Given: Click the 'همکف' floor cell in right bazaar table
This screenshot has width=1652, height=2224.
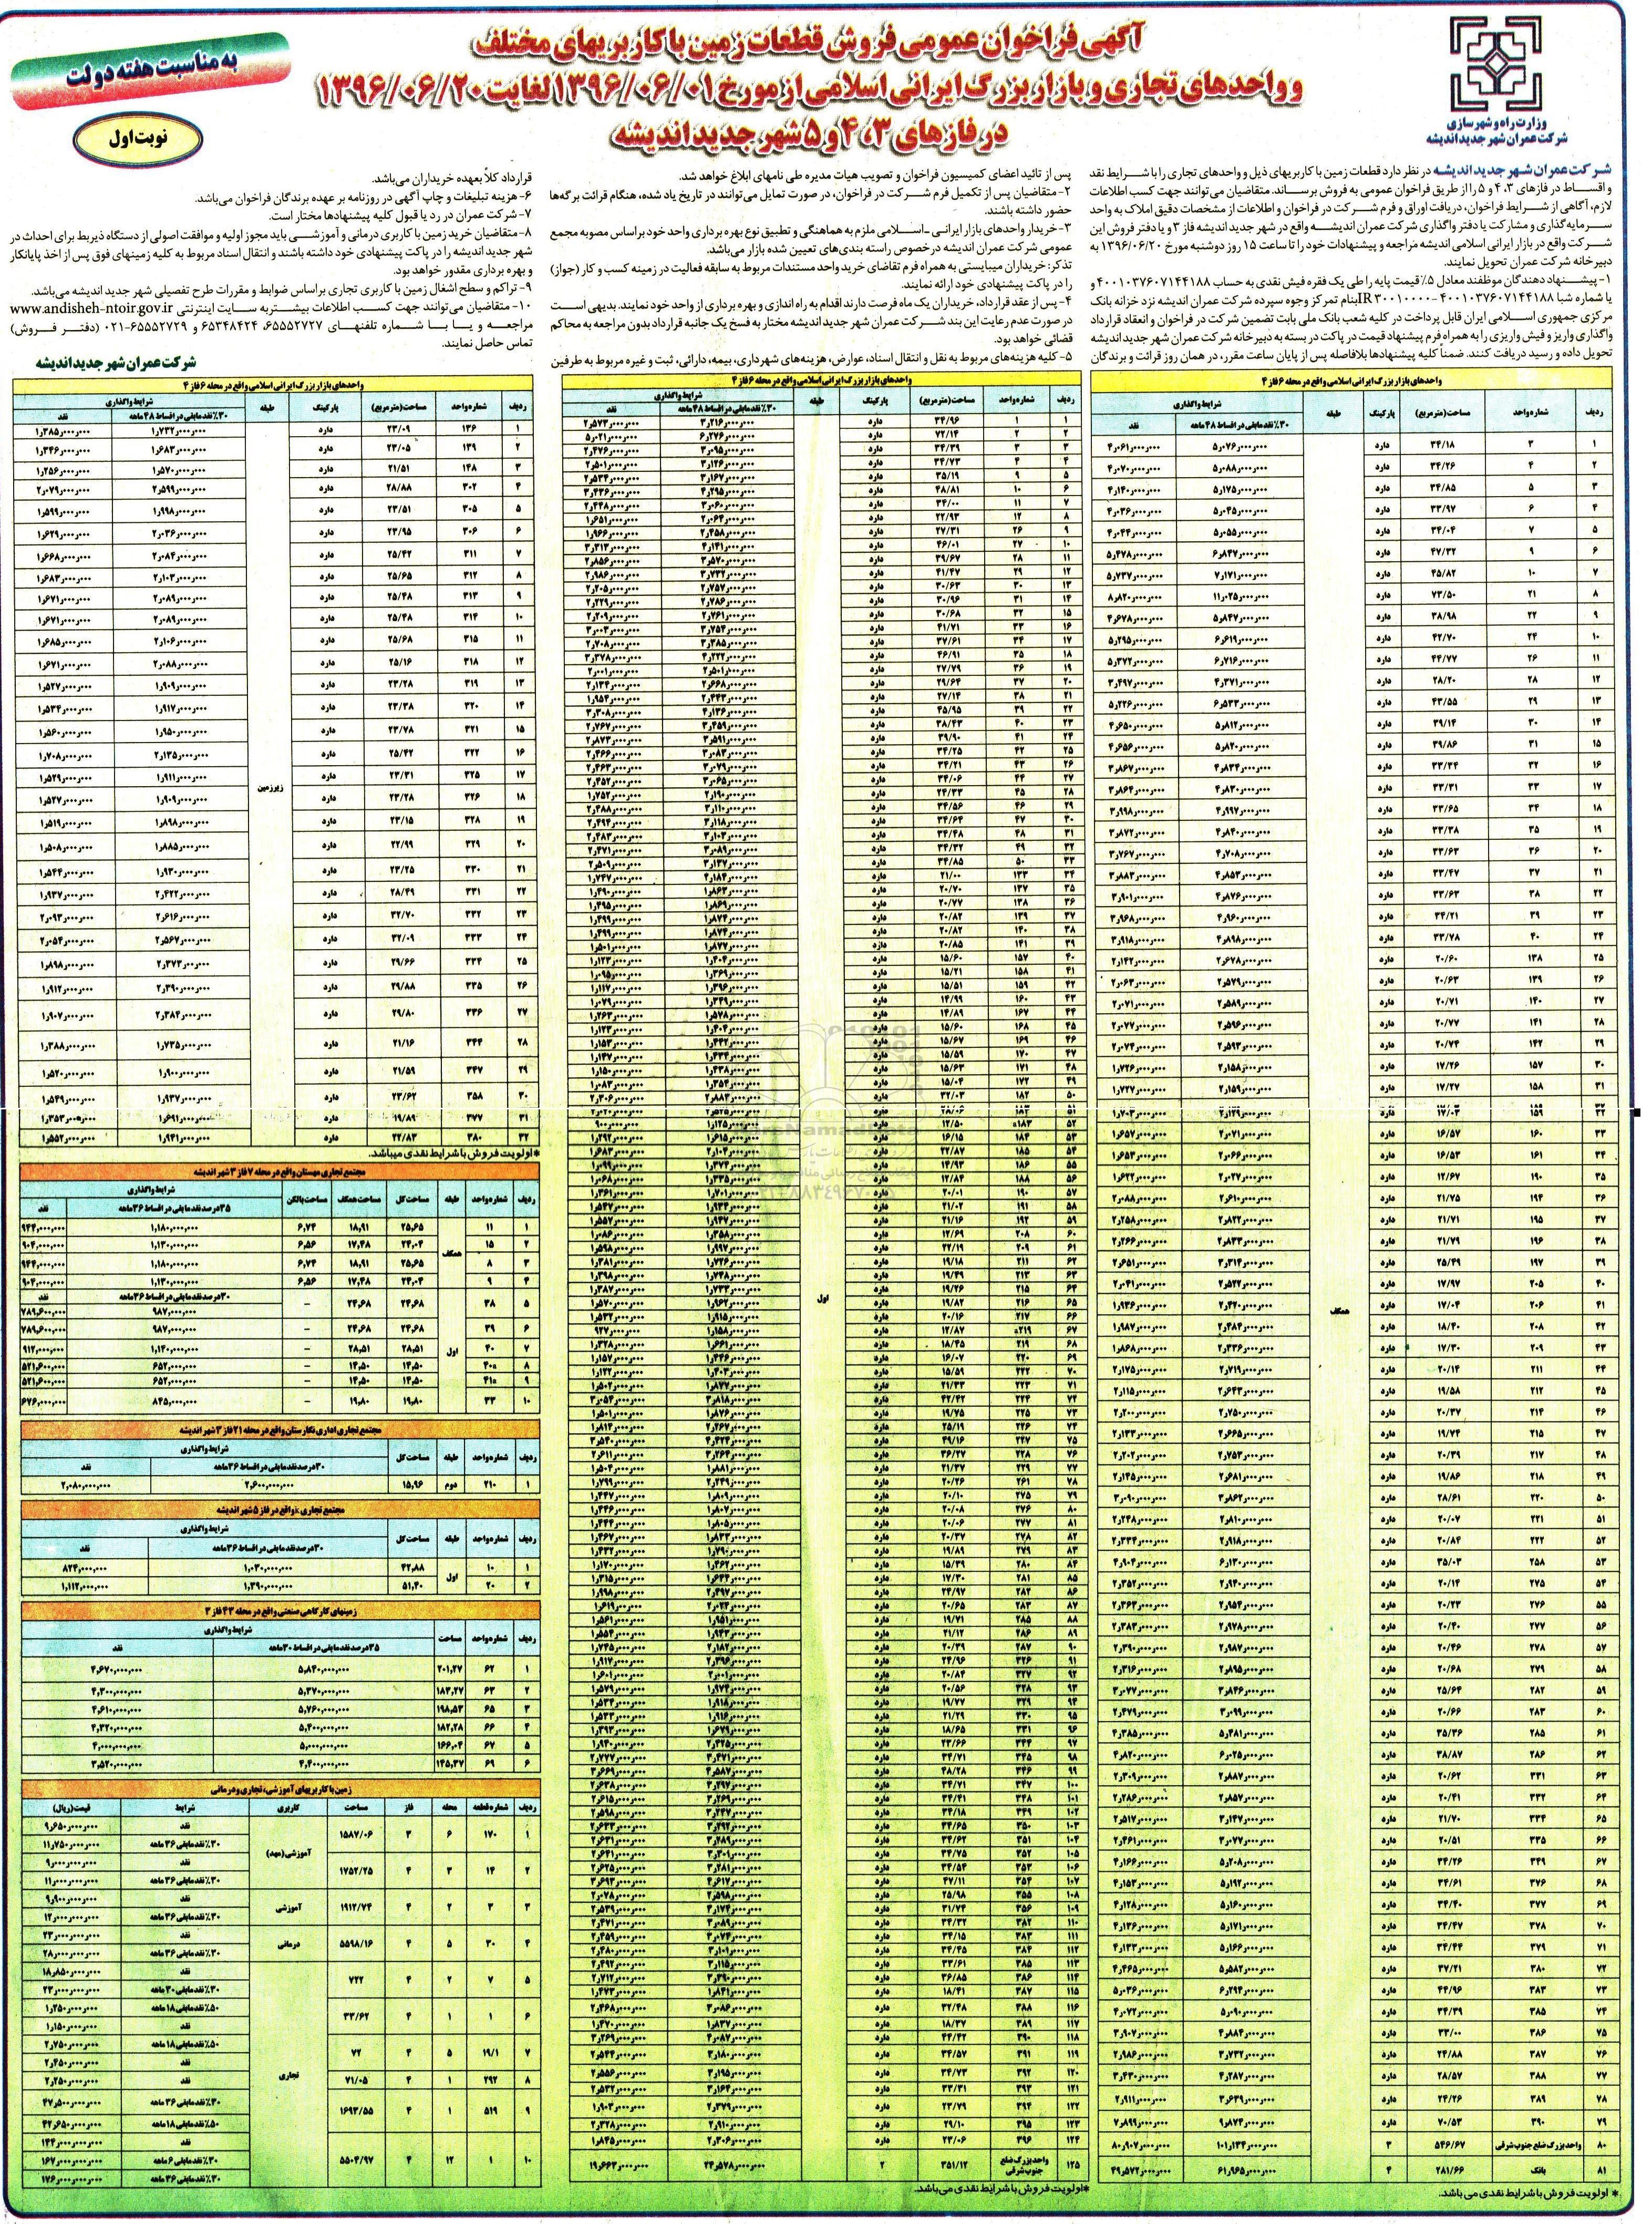Looking at the screenshot, I should [x=1340, y=1312].
